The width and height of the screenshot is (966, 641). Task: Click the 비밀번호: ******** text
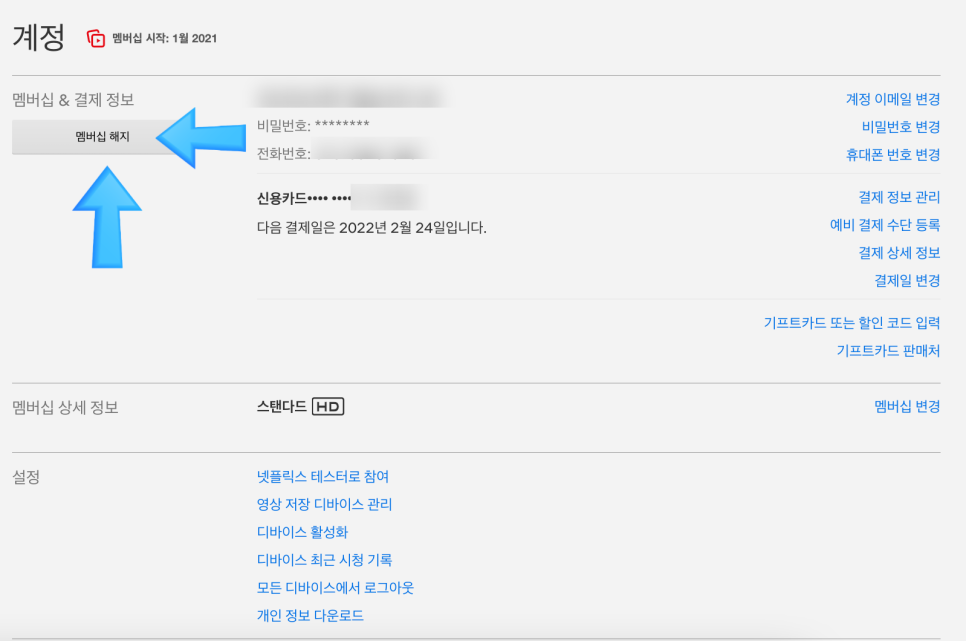tap(313, 126)
